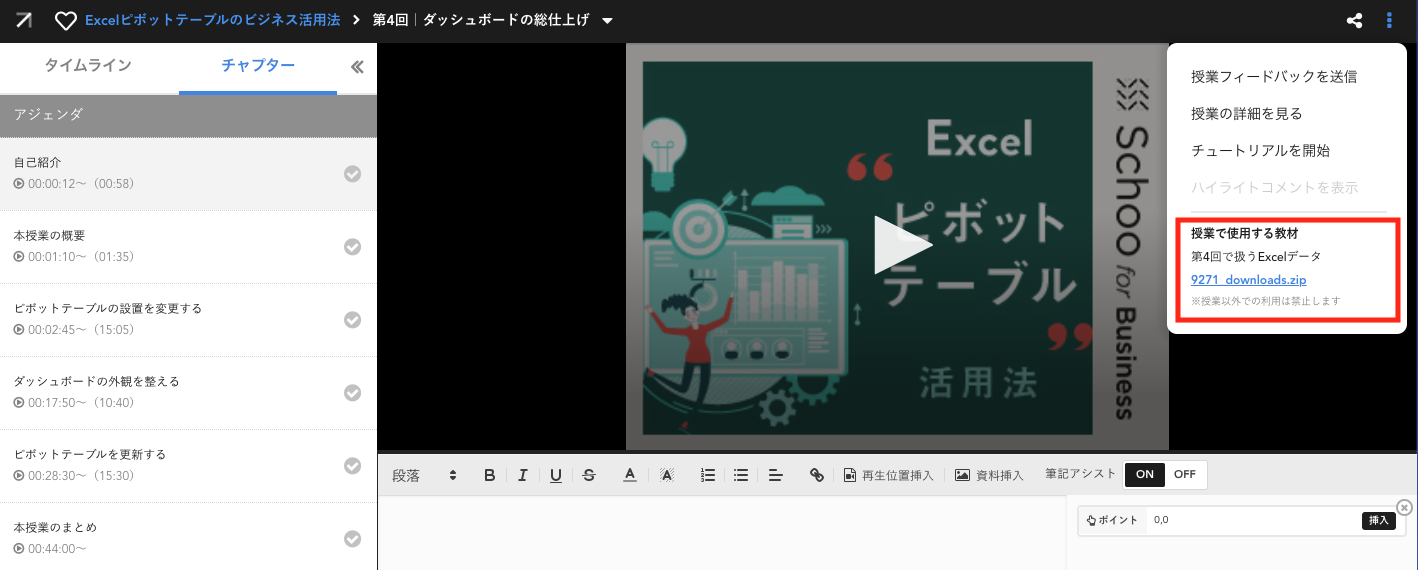Click check mark for ダッシュボードの外観を整える
The image size is (1418, 570).
[352, 393]
